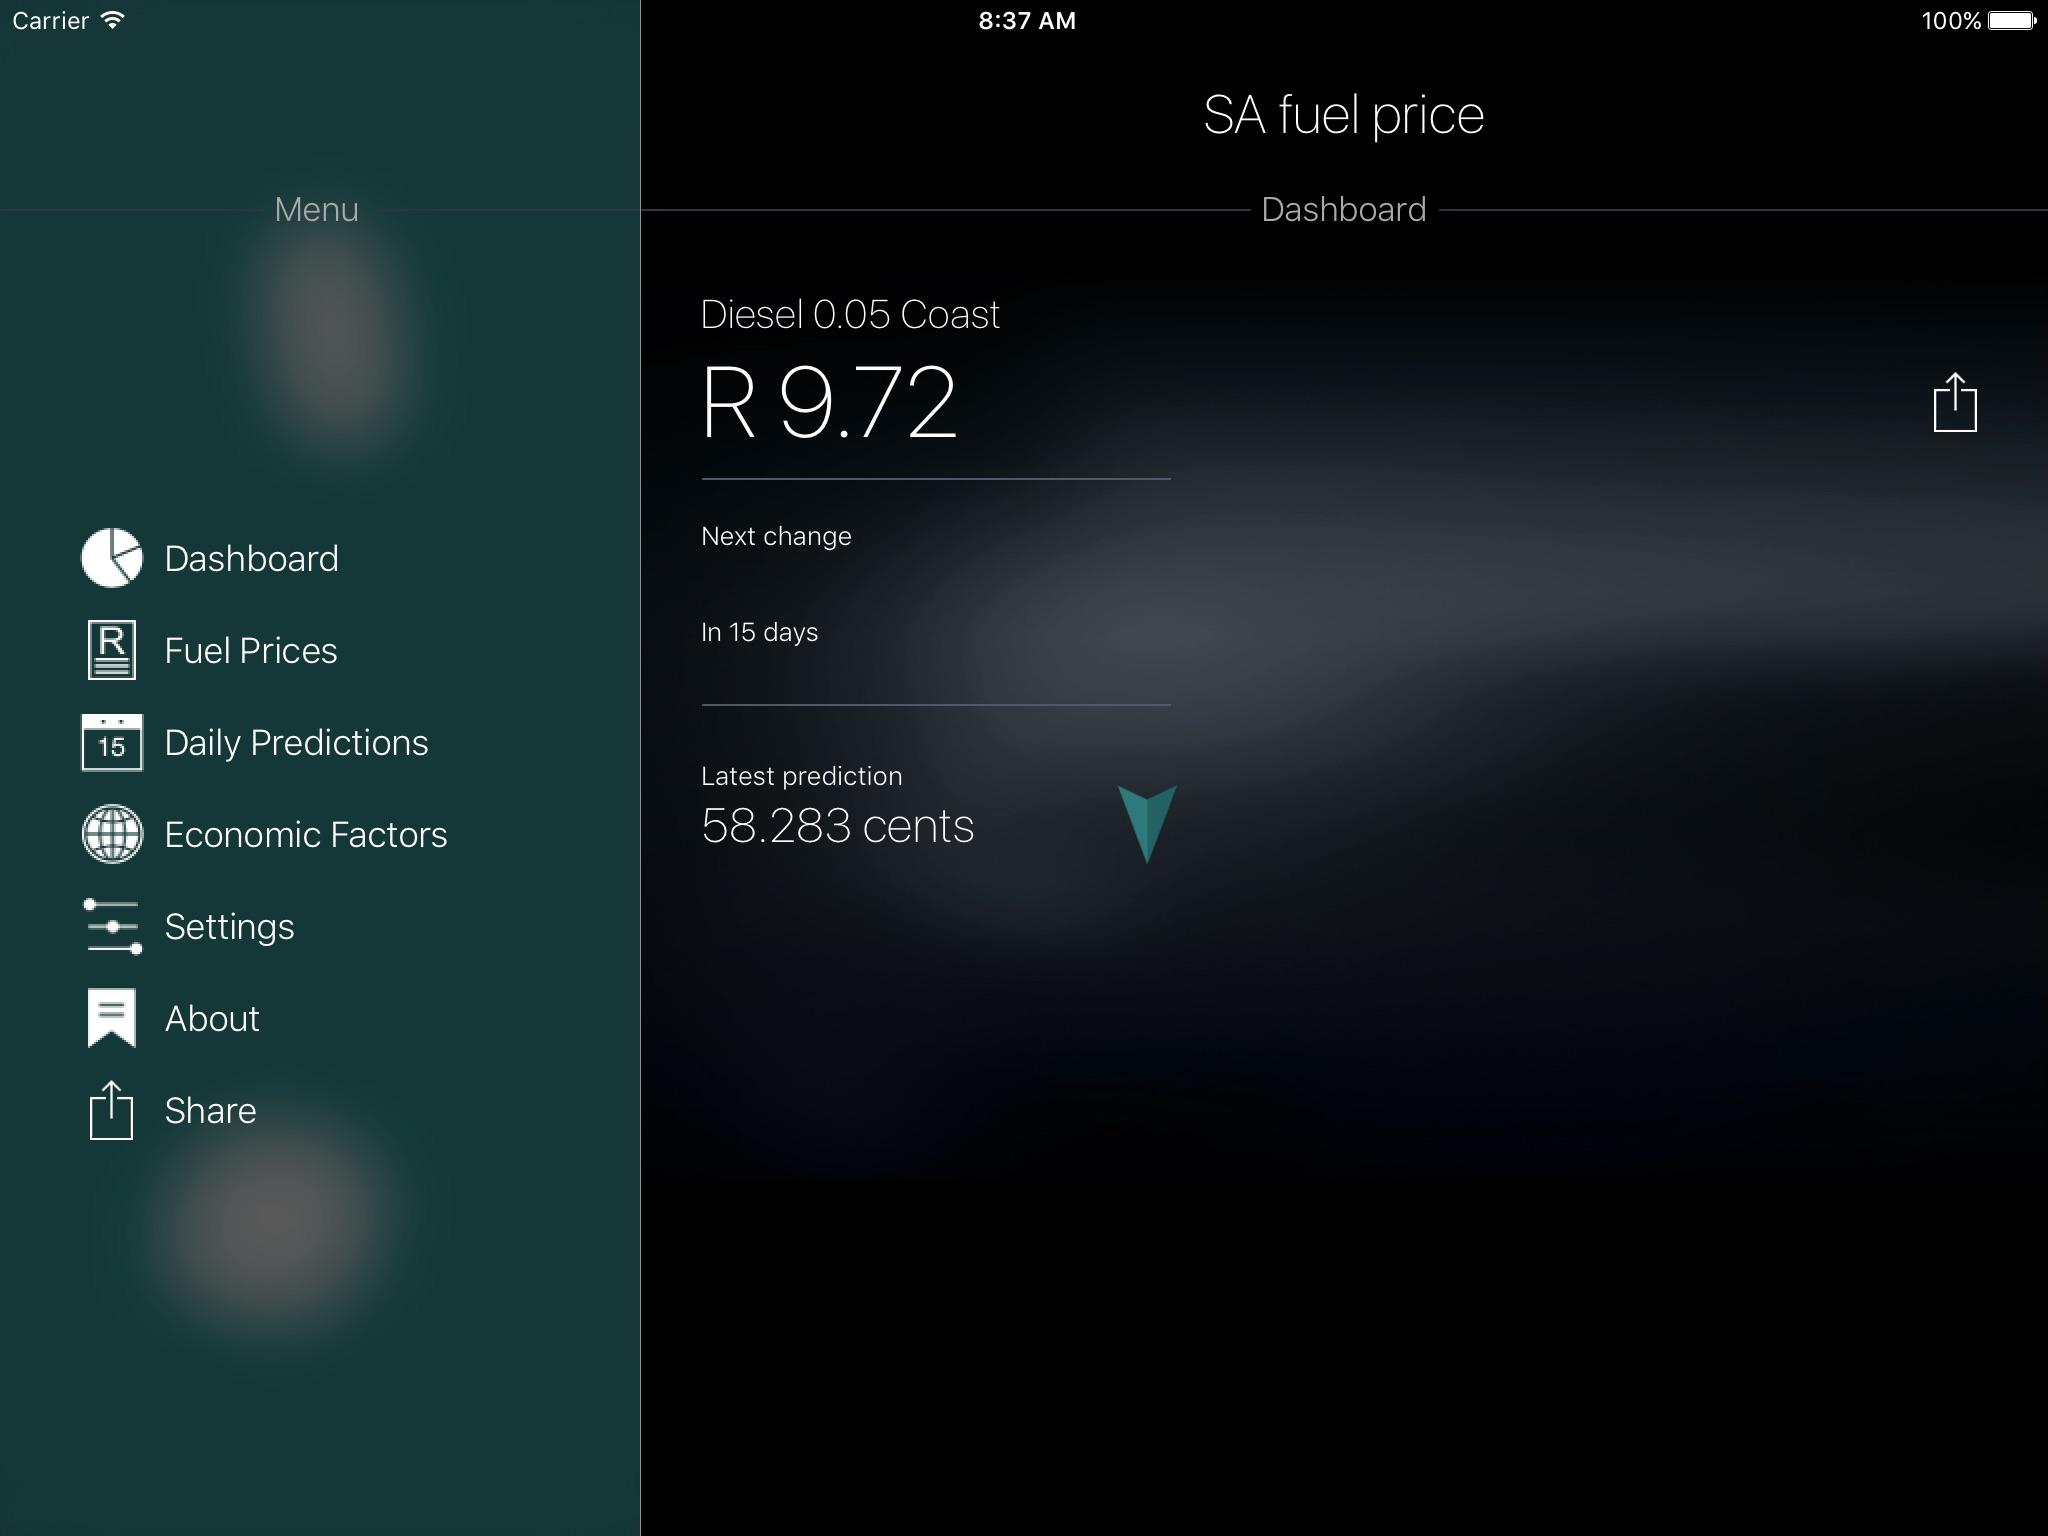Tap the In 15 days text
The height and width of the screenshot is (1536, 2048).
(x=759, y=632)
